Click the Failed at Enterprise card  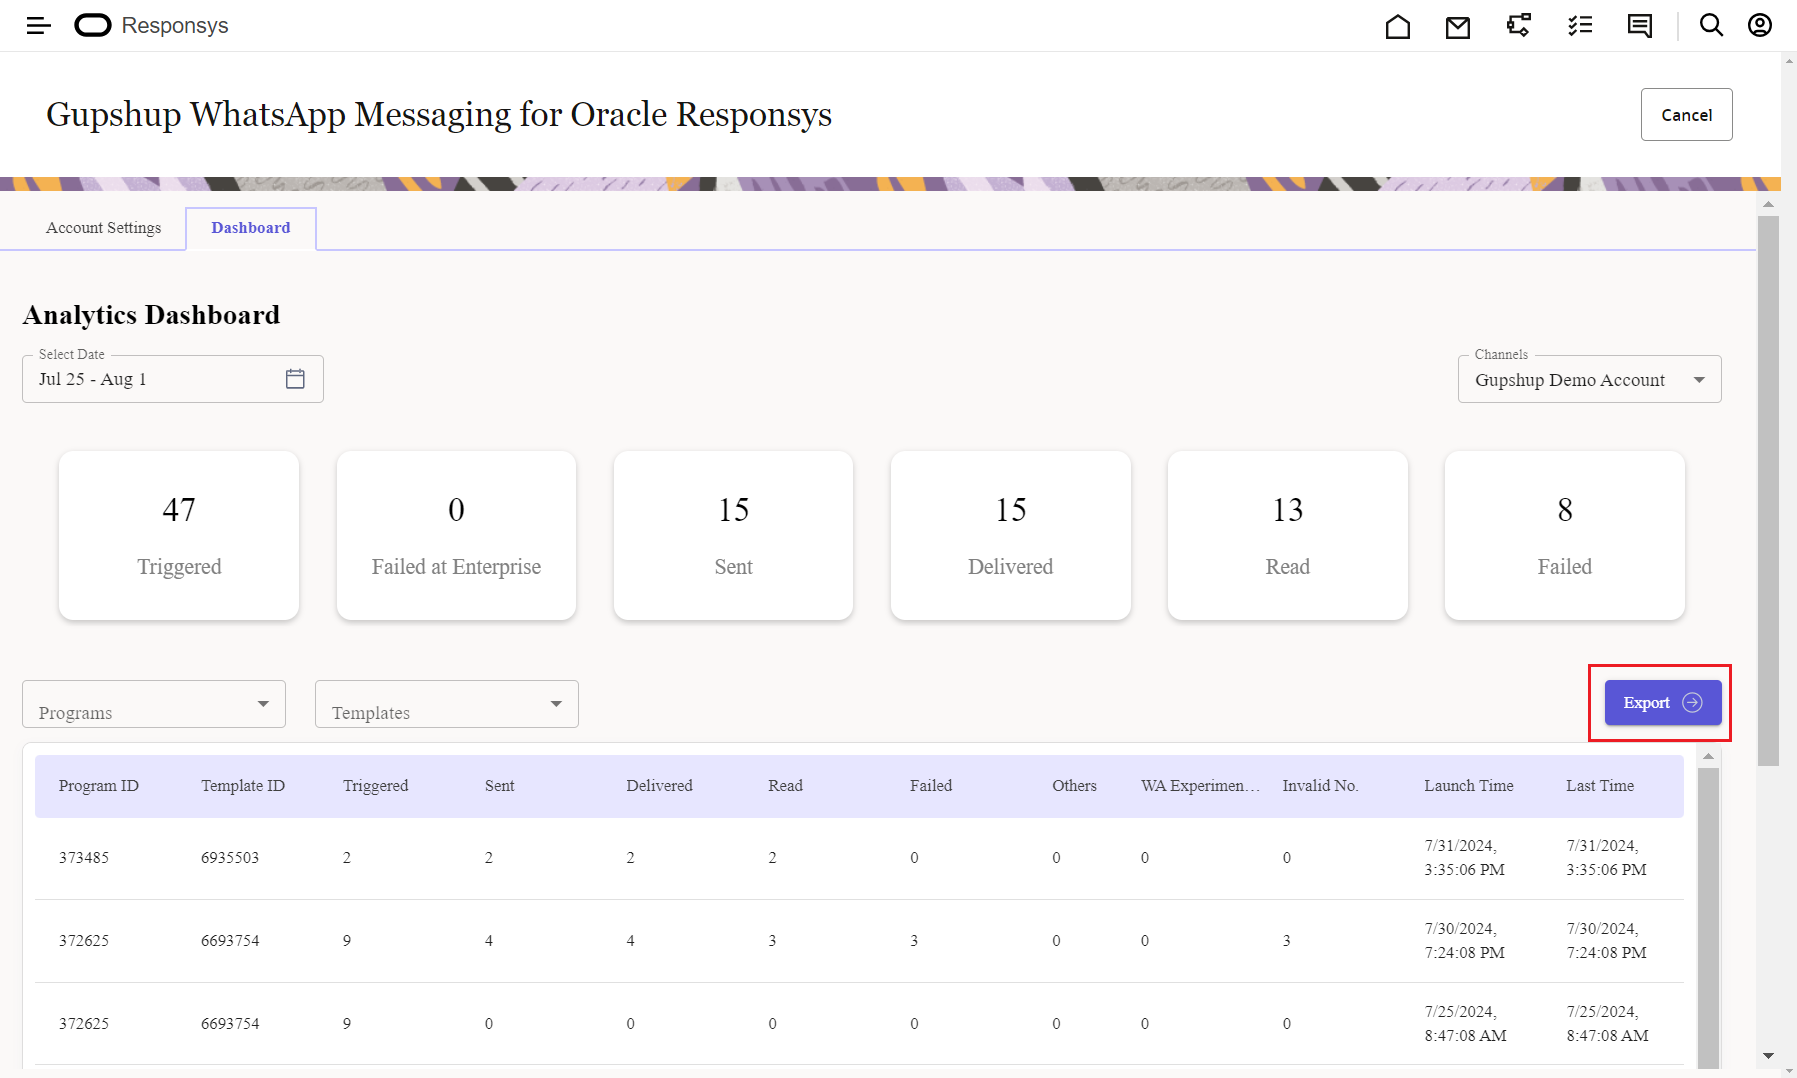click(x=456, y=535)
